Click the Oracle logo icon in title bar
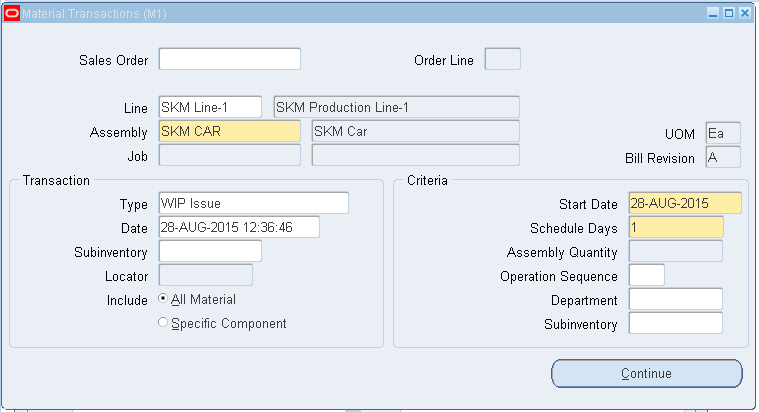The image size is (759, 412). (12, 12)
